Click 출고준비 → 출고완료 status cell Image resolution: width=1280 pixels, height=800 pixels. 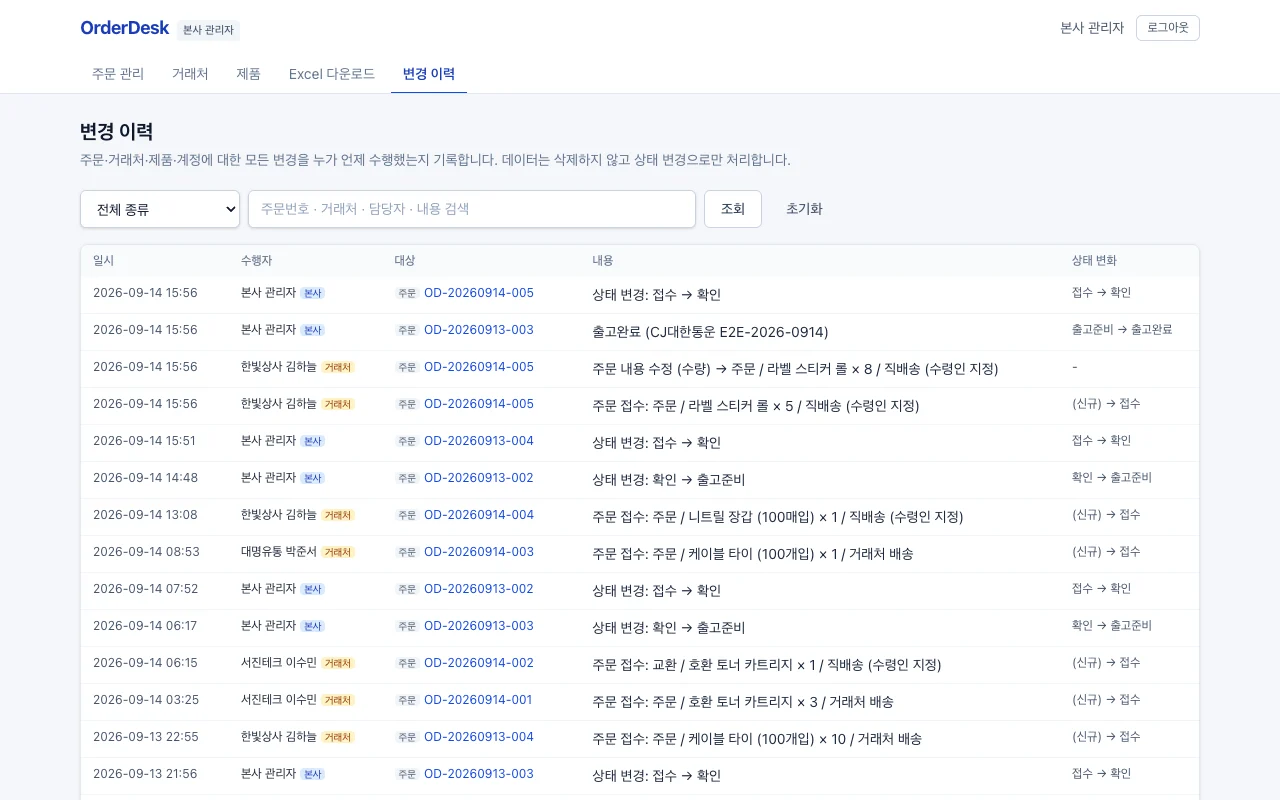pos(1122,329)
